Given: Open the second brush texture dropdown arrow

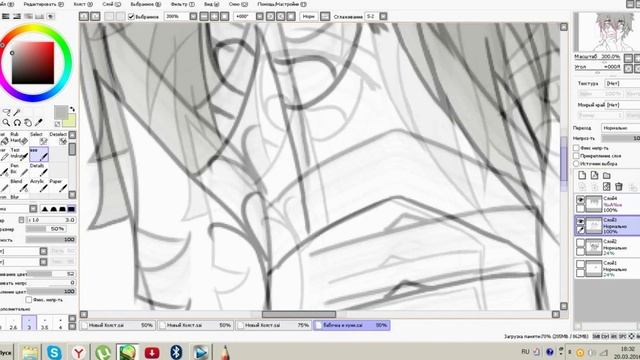Looking at the screenshot, I should [x=44, y=262].
